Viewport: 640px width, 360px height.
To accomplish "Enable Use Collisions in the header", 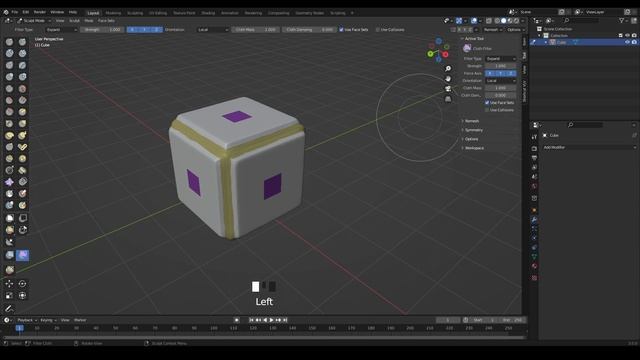I will 378,30.
